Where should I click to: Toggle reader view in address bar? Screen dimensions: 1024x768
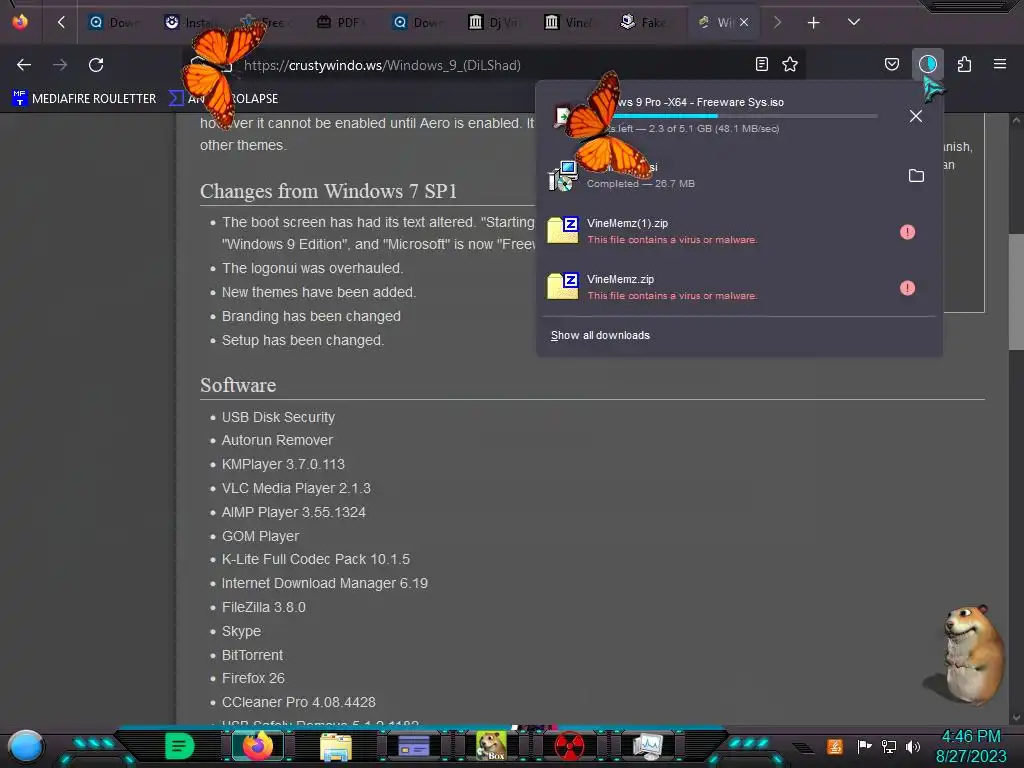pos(761,64)
